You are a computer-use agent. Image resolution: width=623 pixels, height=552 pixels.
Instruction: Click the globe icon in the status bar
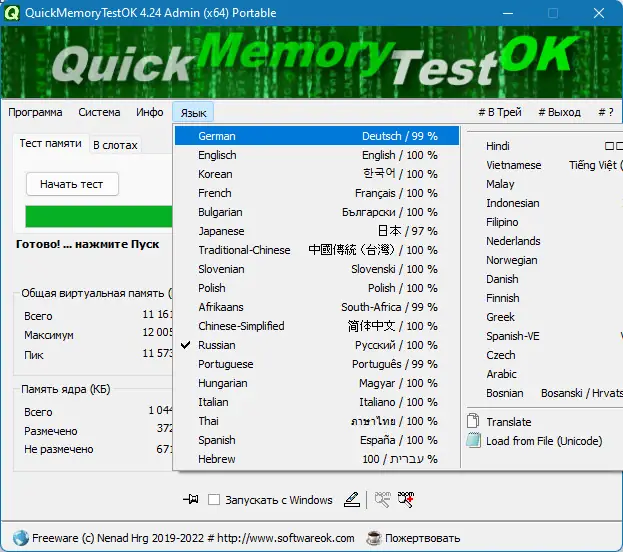pos(20,538)
